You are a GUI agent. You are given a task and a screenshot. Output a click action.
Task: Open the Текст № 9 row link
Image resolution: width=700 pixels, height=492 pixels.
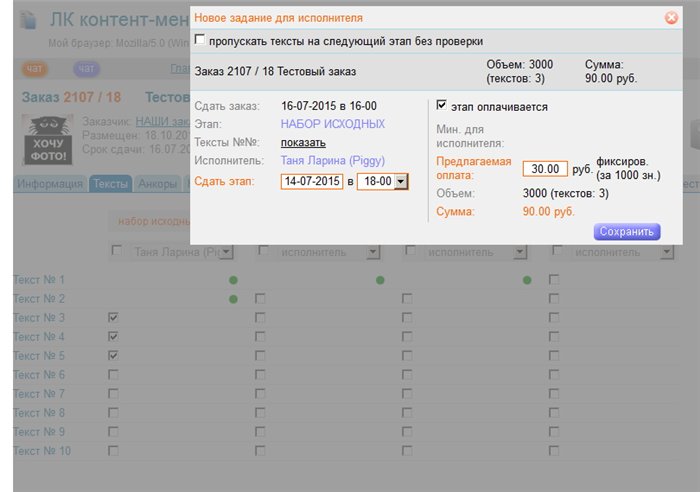pyautogui.click(x=39, y=432)
